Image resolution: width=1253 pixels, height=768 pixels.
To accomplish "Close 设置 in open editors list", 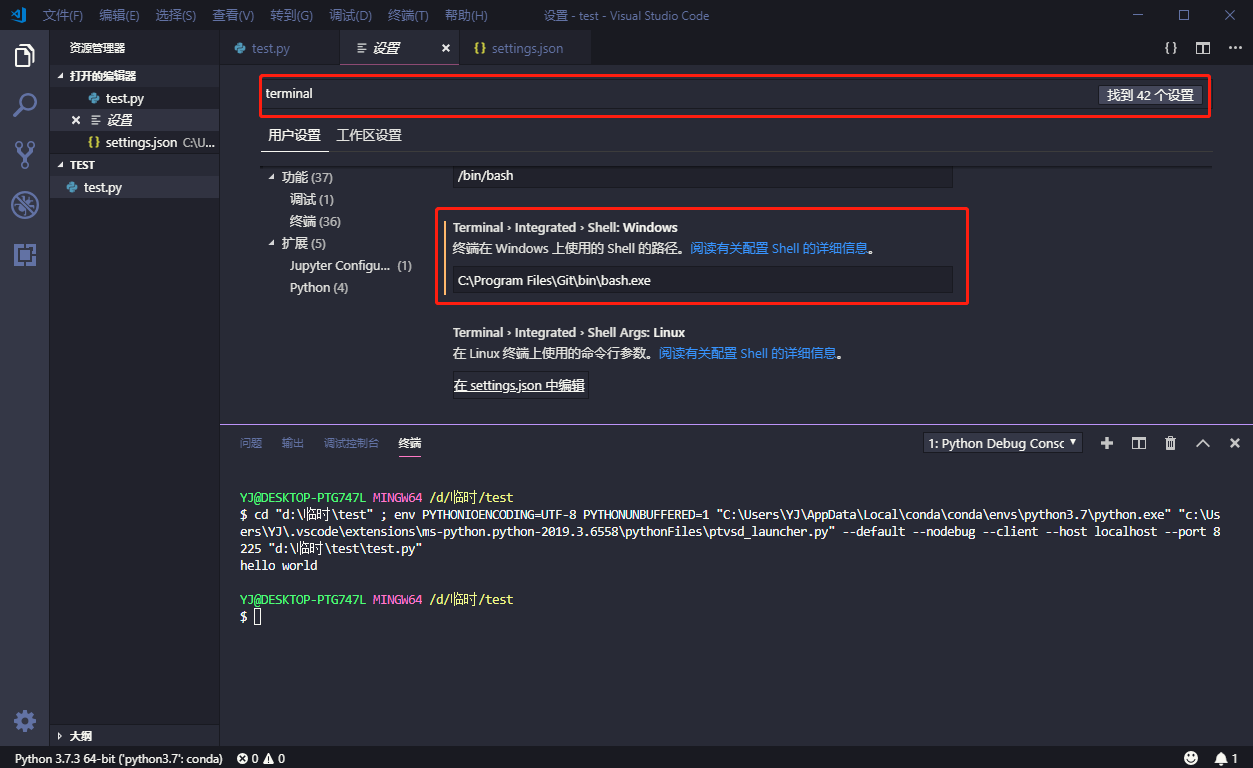I will tap(76, 120).
